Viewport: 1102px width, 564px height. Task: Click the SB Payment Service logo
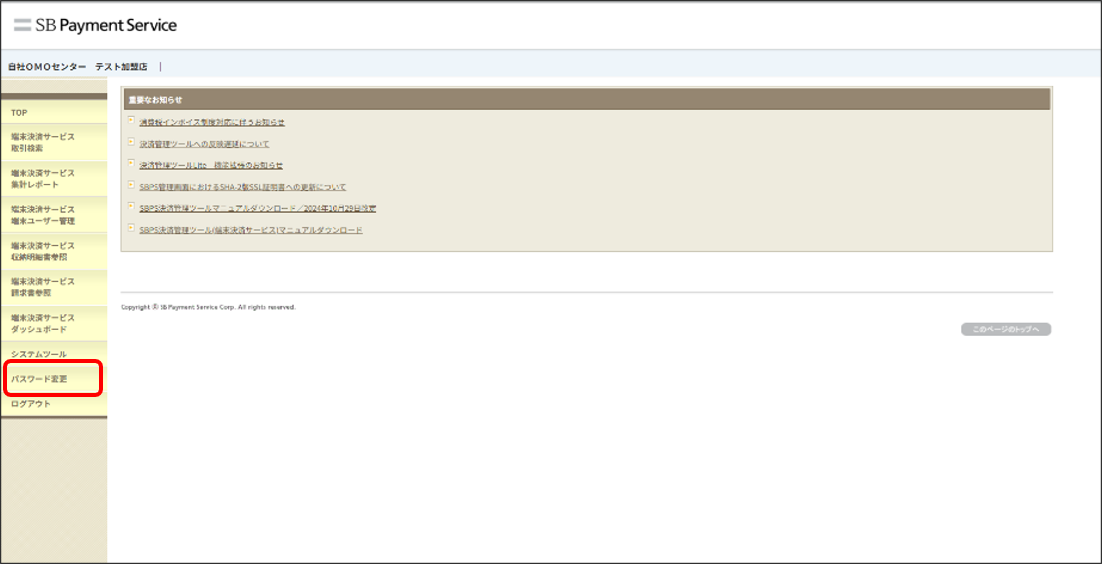pyautogui.click(x=95, y=25)
